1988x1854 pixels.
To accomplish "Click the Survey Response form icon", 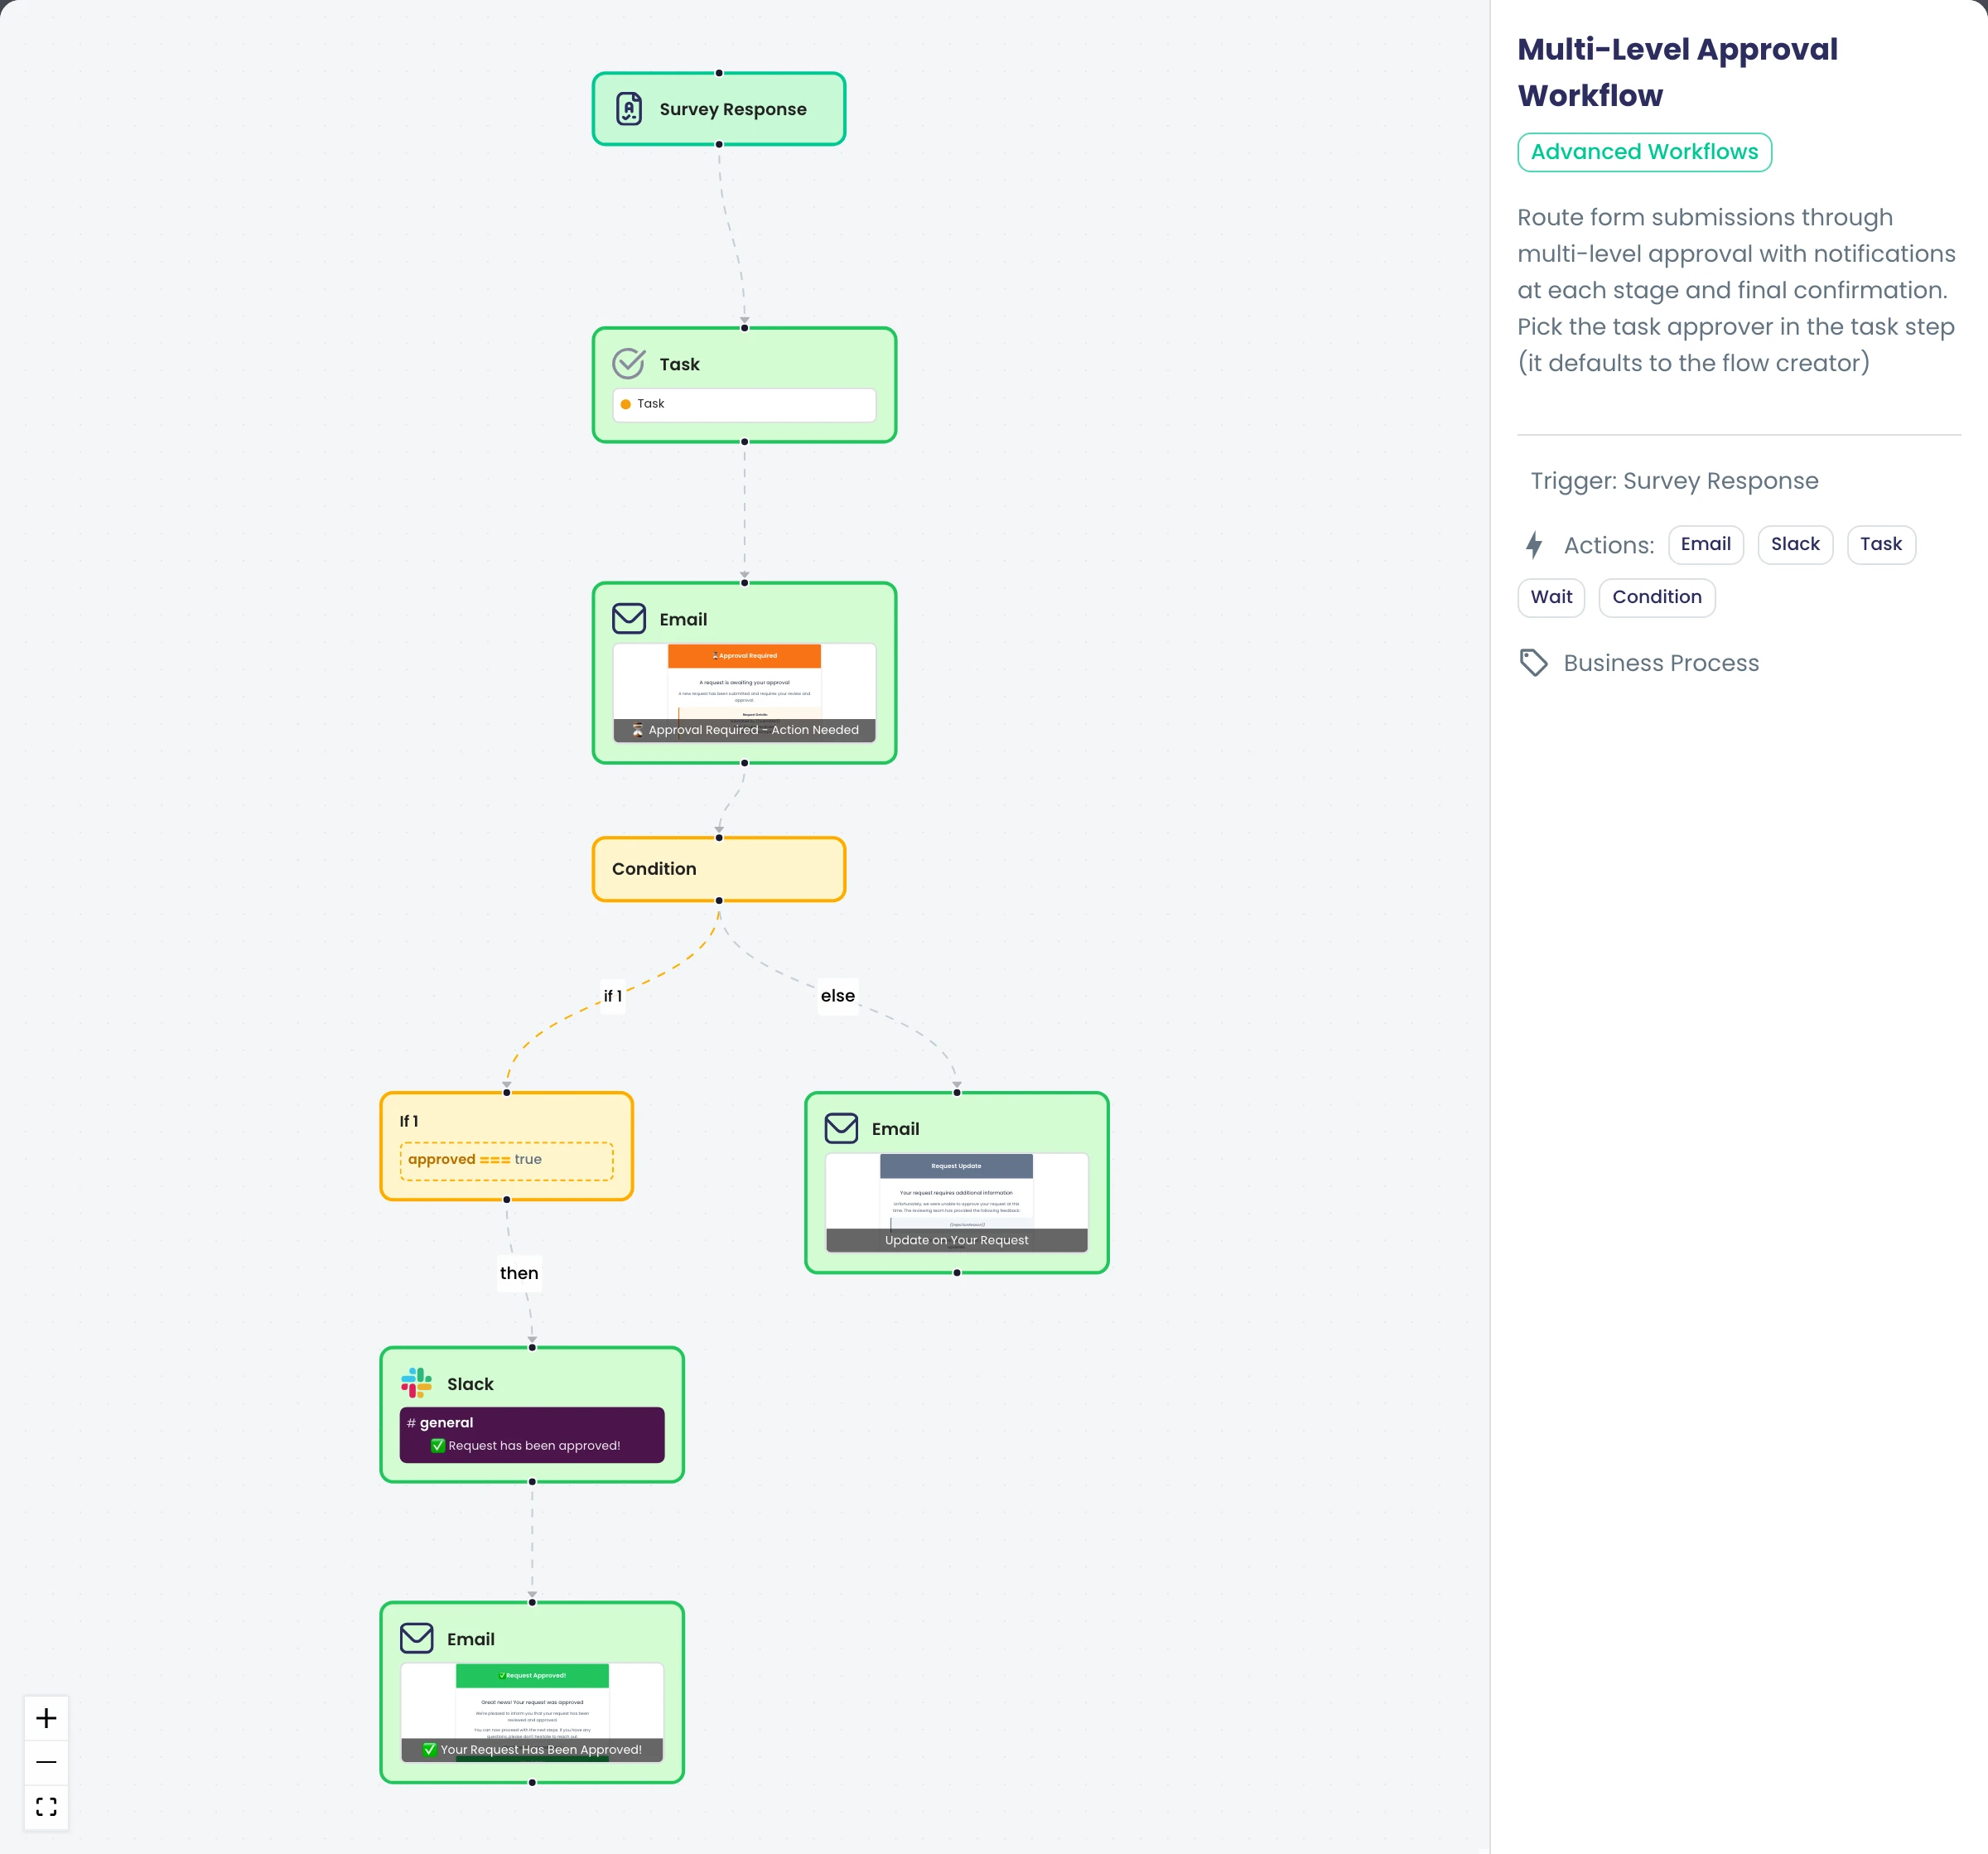I will tap(629, 108).
